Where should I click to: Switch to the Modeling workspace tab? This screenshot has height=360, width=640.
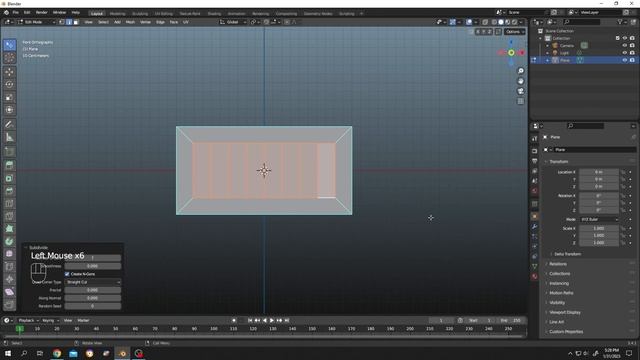pos(118,13)
